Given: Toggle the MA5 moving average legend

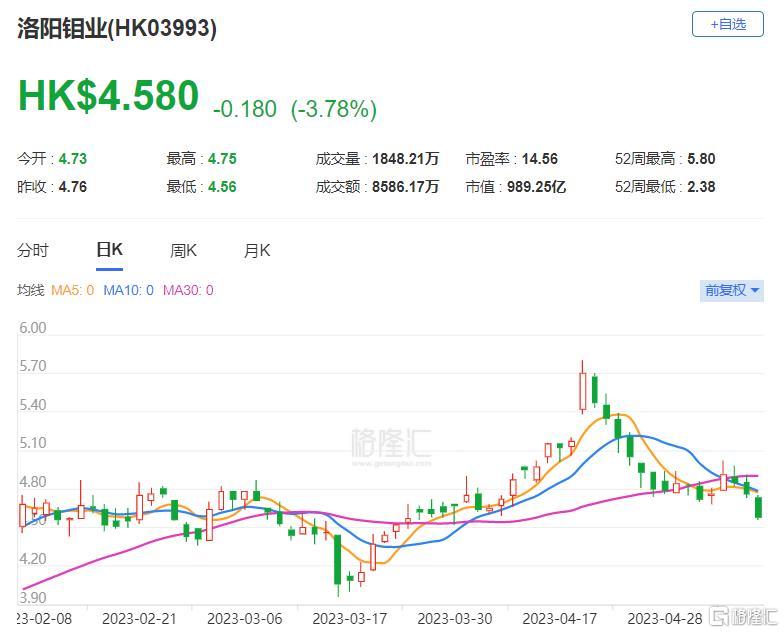Looking at the screenshot, I should point(72,290).
